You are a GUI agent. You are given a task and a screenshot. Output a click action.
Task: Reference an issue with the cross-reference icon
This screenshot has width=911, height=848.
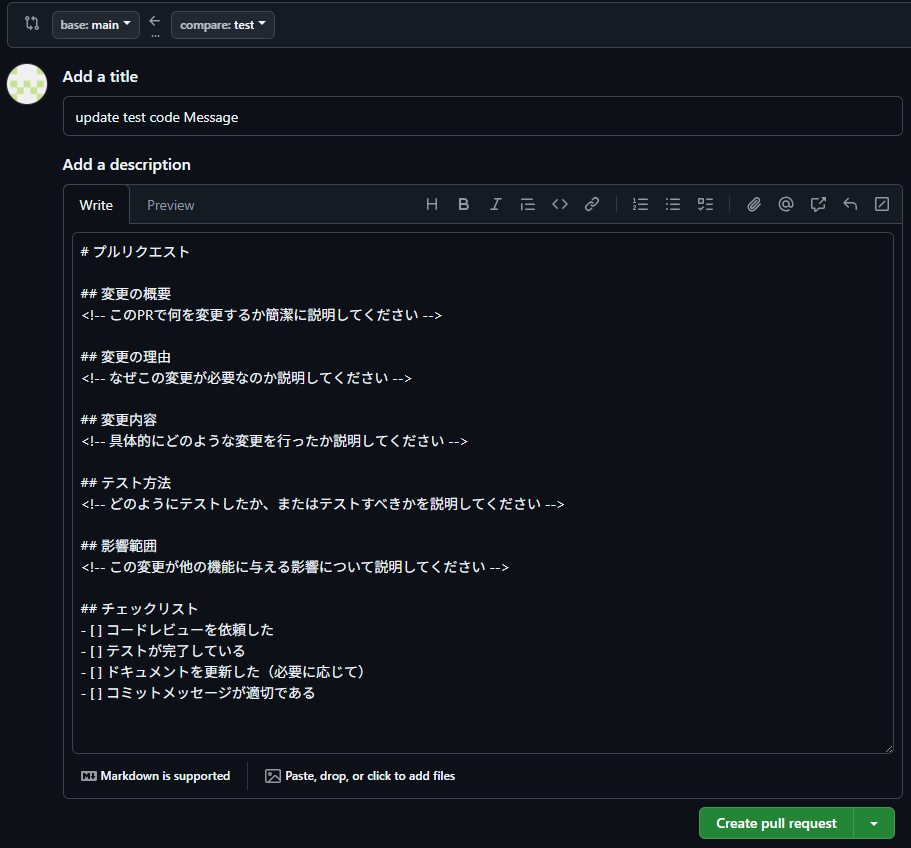(817, 204)
